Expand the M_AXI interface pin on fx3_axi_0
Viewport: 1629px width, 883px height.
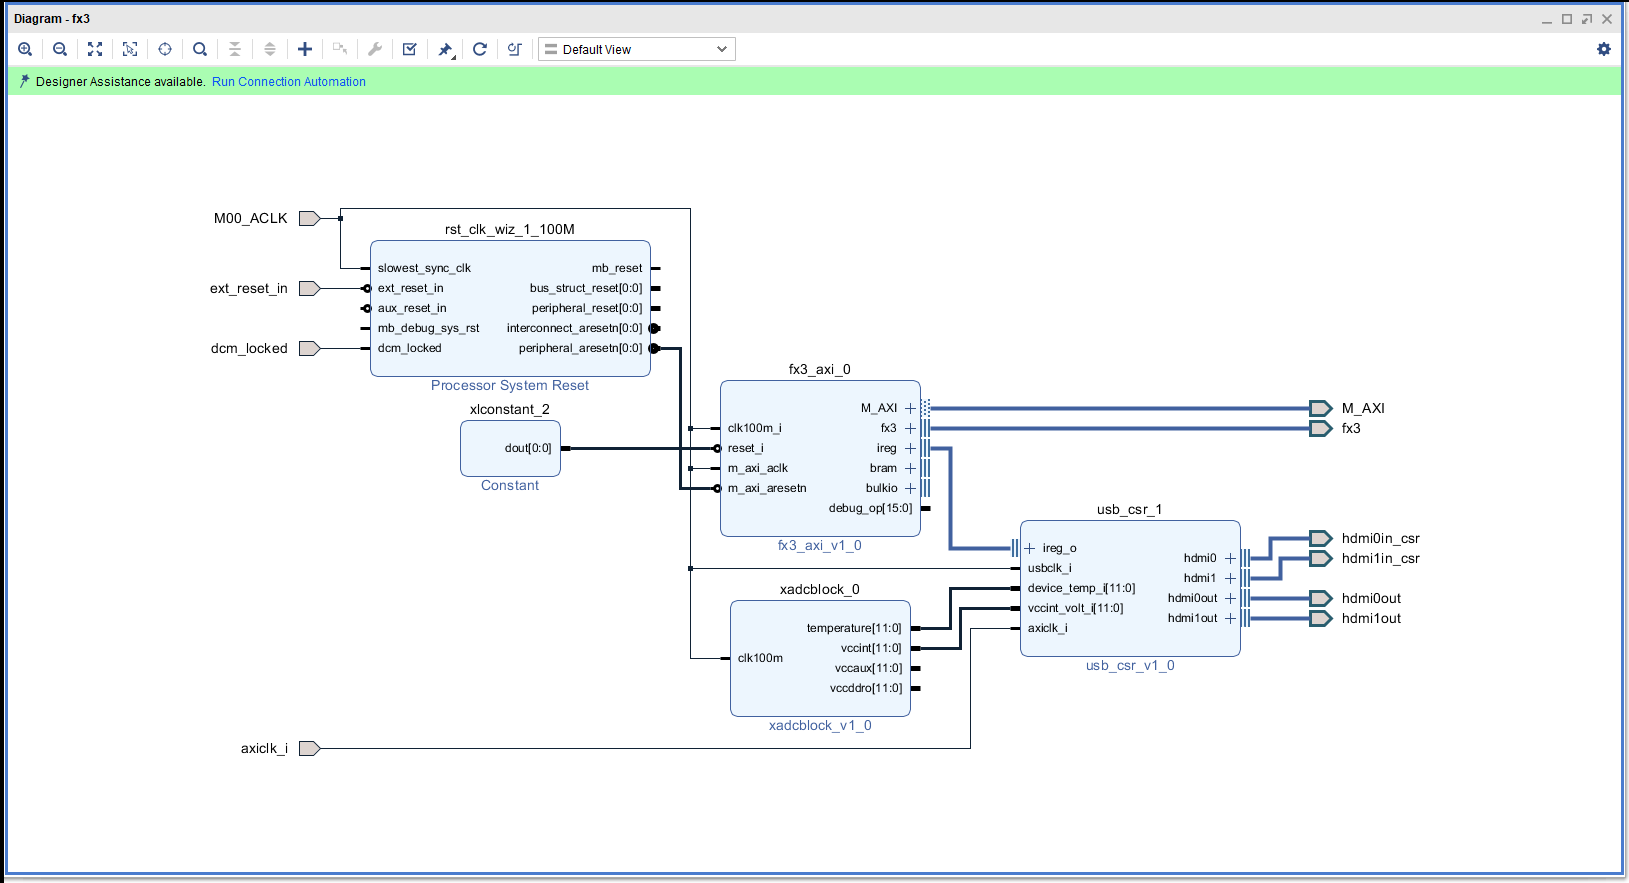pyautogui.click(x=910, y=408)
